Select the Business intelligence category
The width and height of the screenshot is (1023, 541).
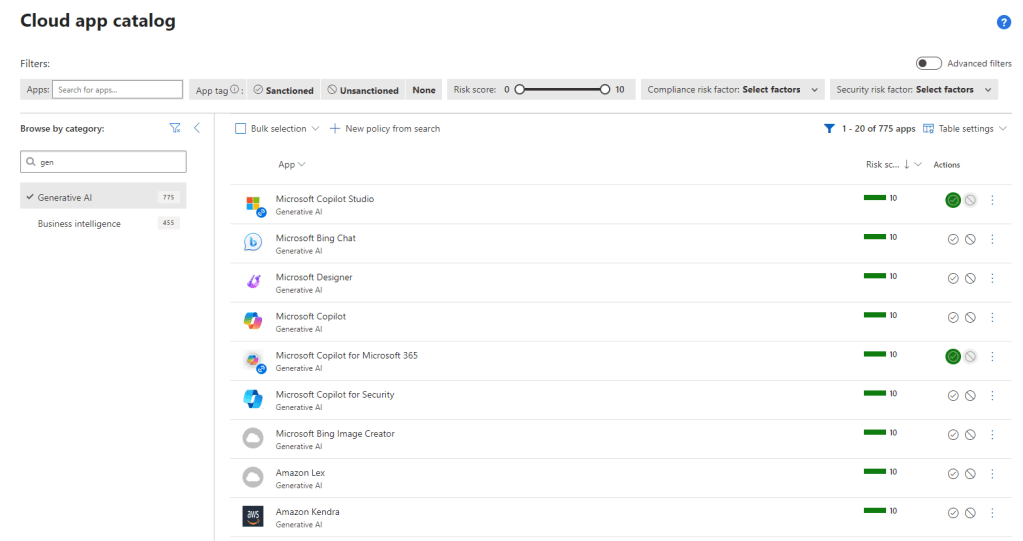[79, 224]
